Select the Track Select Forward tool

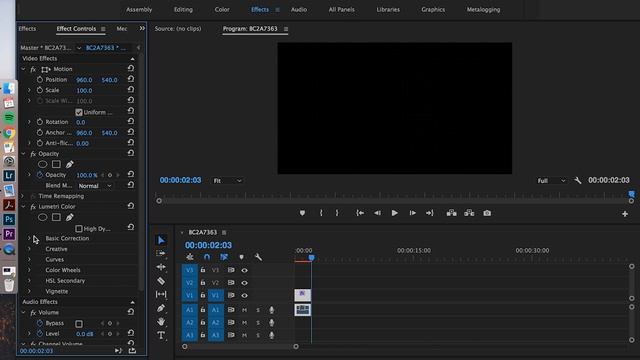161,253
